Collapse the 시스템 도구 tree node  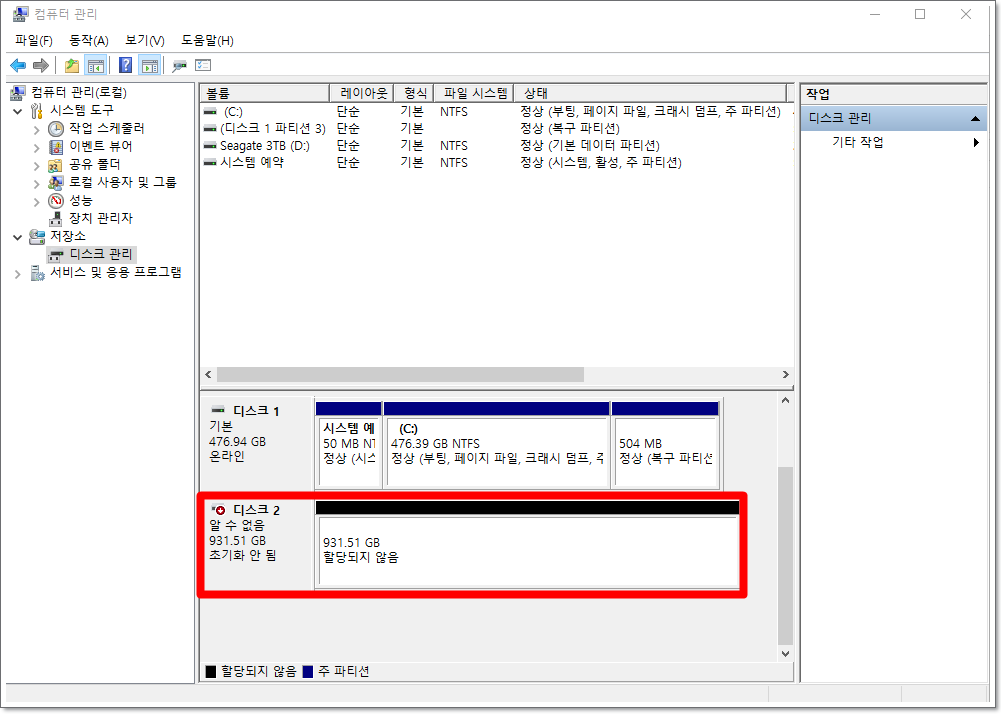pyautogui.click(x=17, y=111)
